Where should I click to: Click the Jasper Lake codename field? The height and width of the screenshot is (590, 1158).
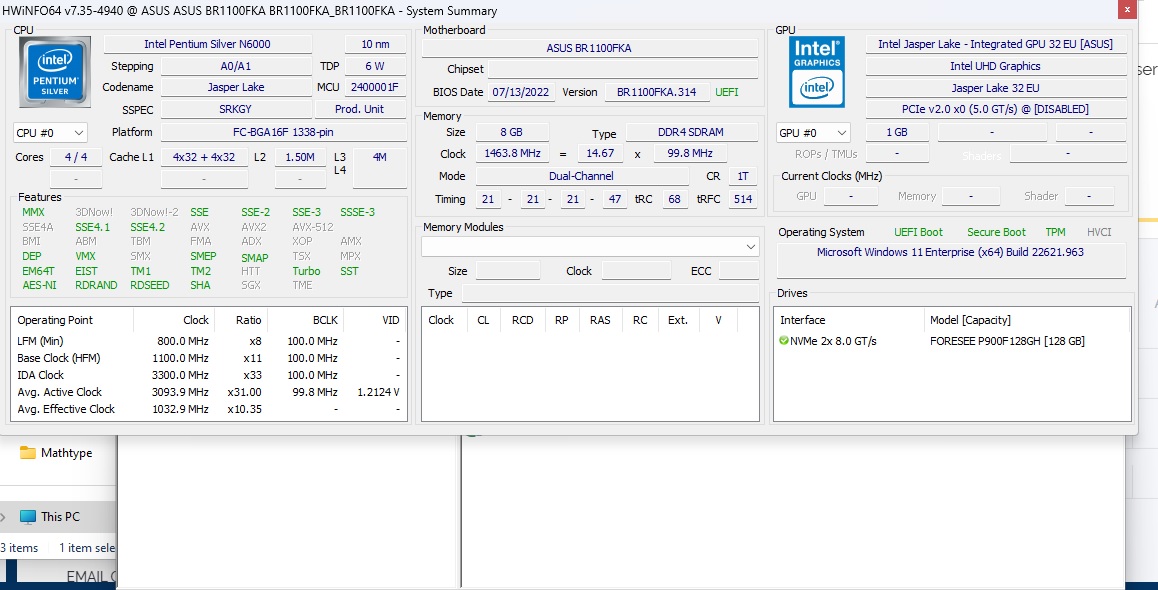point(236,87)
